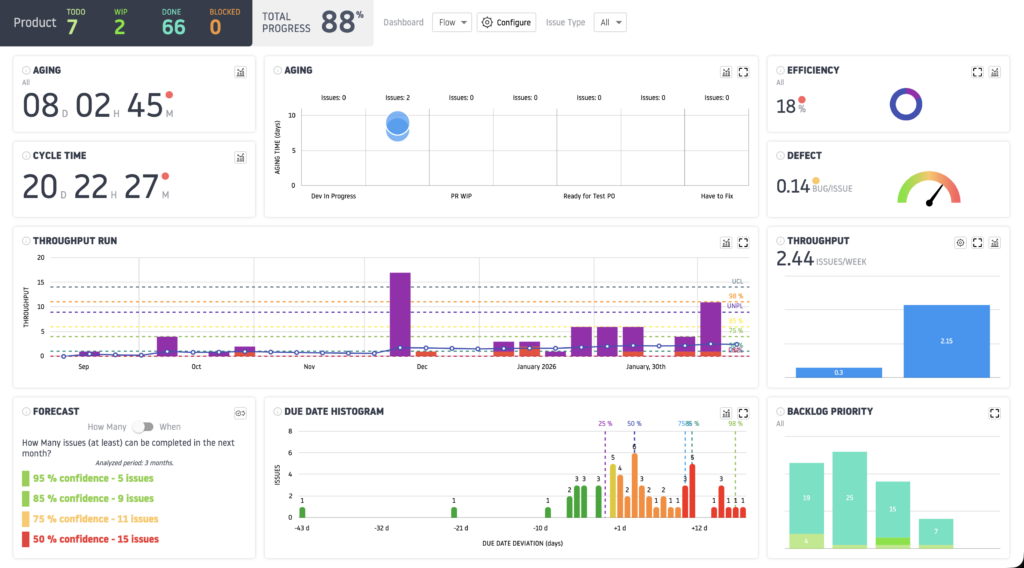Click info icon beside Defect title
The image size is (1024, 568).
point(780,156)
